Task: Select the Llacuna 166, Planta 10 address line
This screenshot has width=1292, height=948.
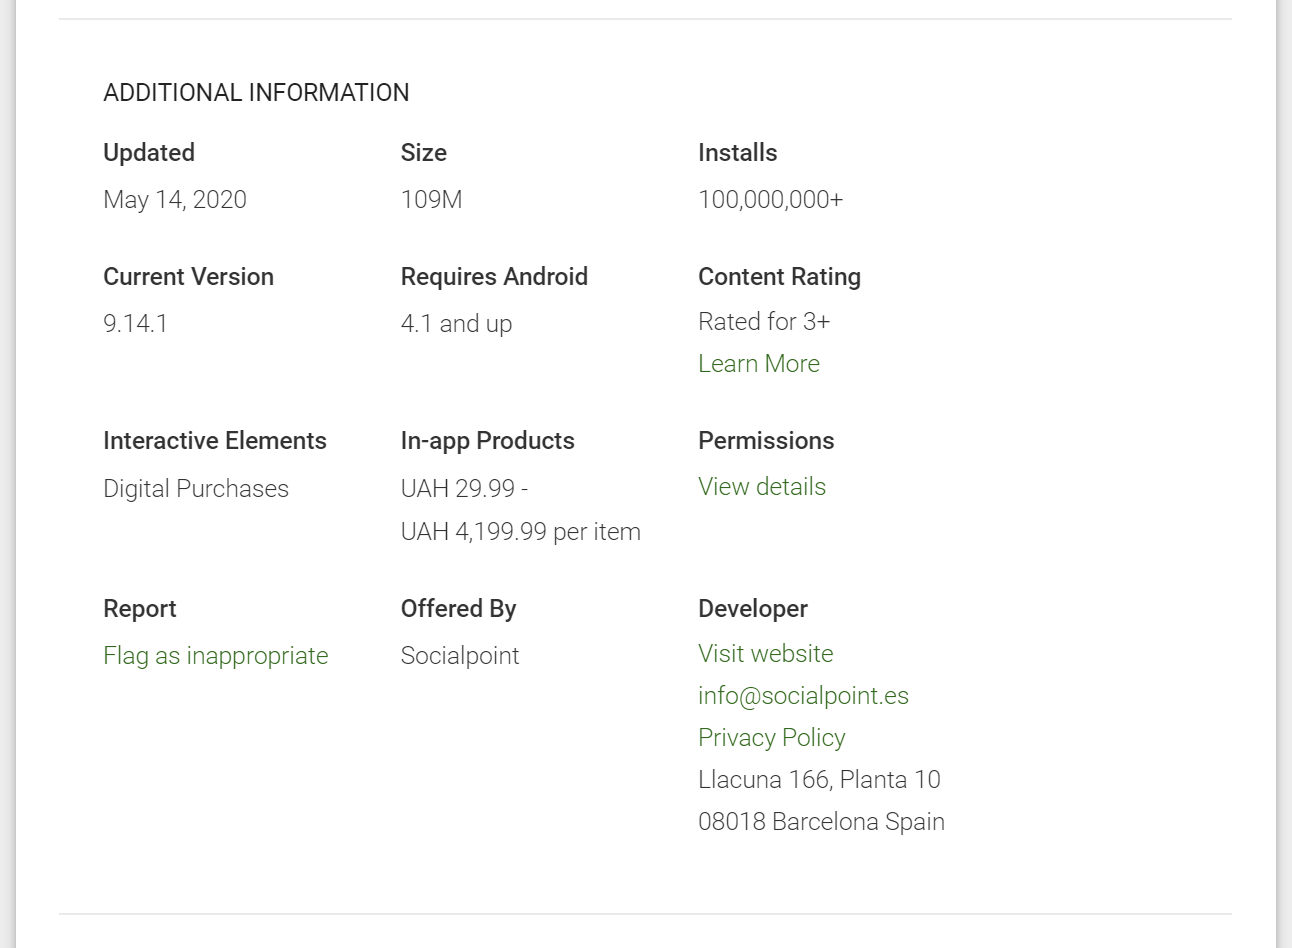Action: click(818, 780)
